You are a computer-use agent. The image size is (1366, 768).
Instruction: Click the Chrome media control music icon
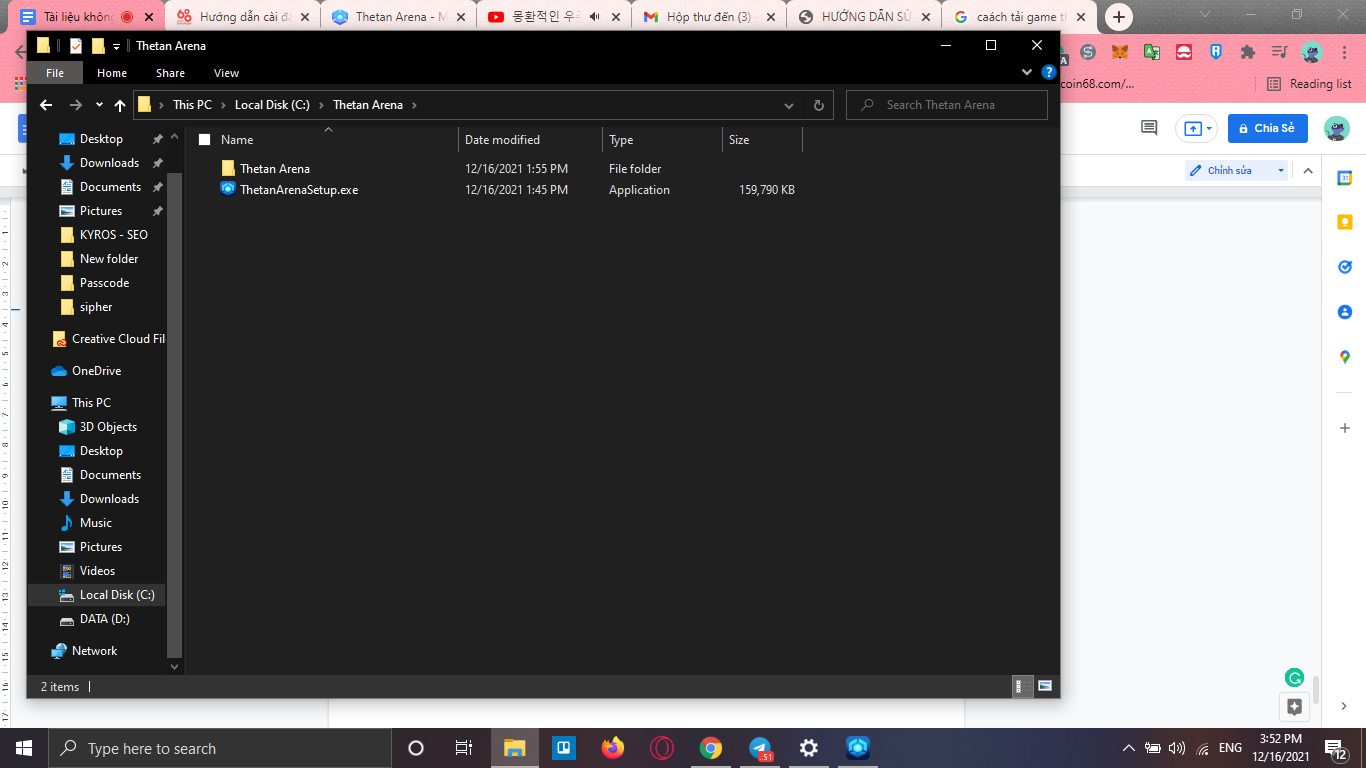click(1279, 52)
